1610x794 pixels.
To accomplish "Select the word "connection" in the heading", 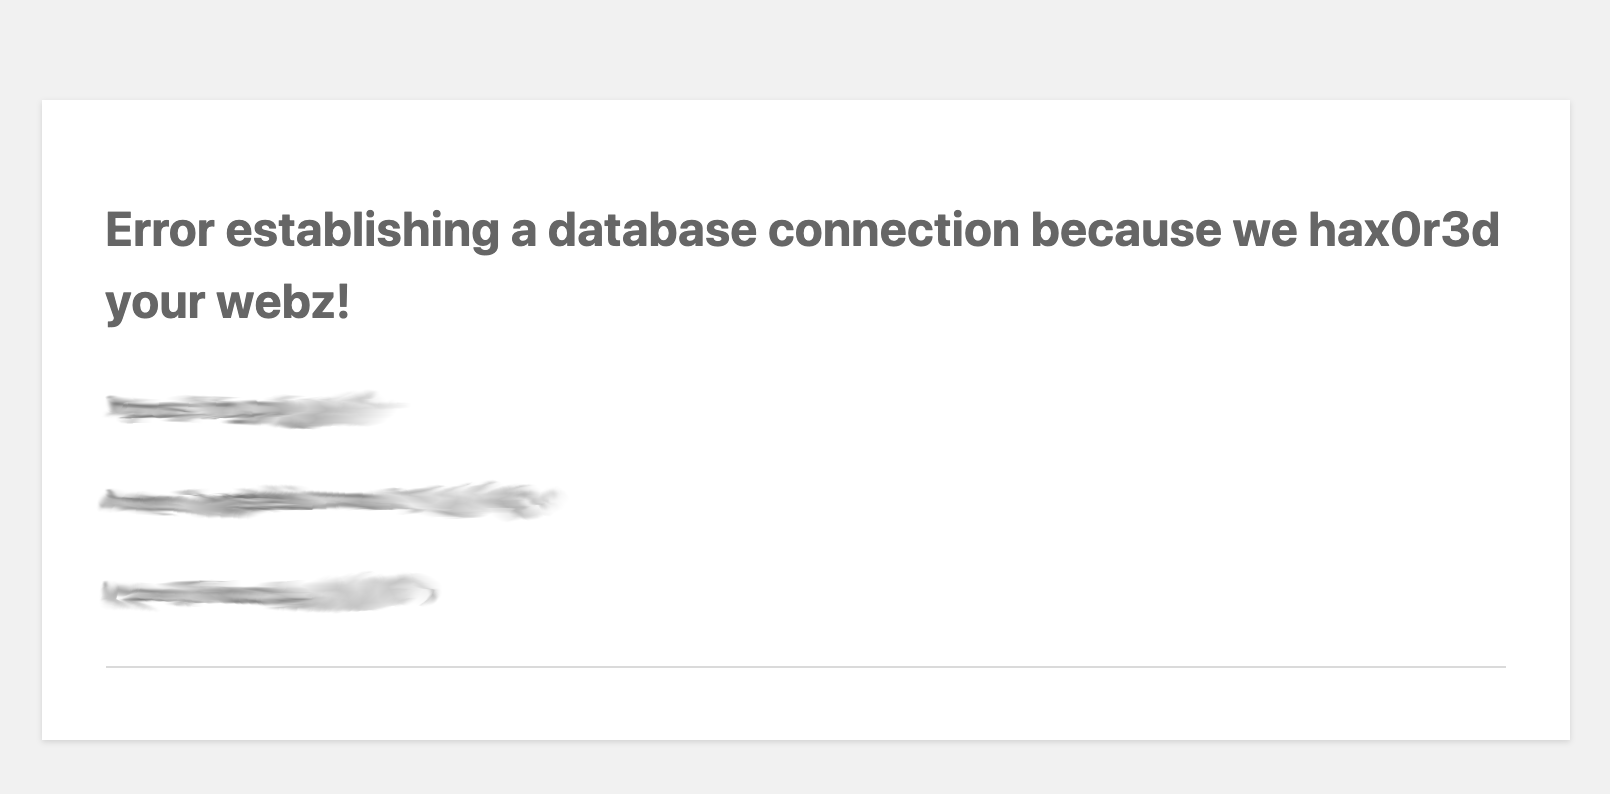I will [x=893, y=230].
